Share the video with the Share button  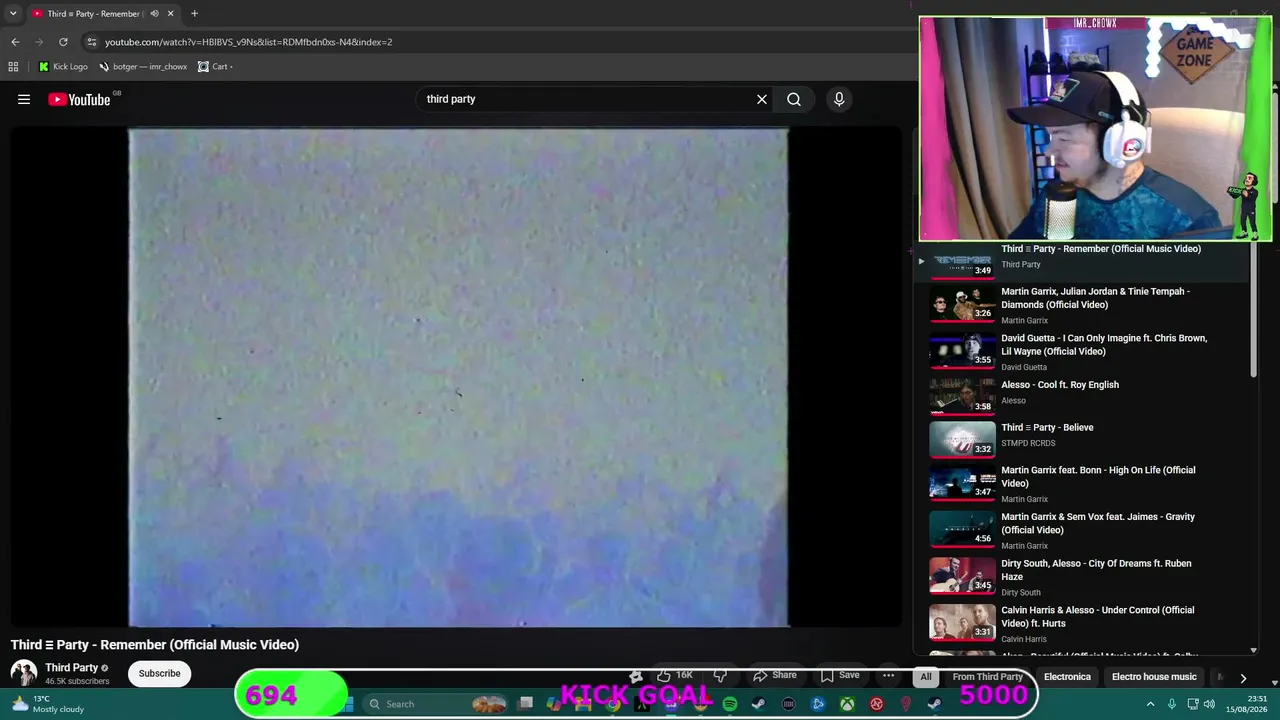775,676
